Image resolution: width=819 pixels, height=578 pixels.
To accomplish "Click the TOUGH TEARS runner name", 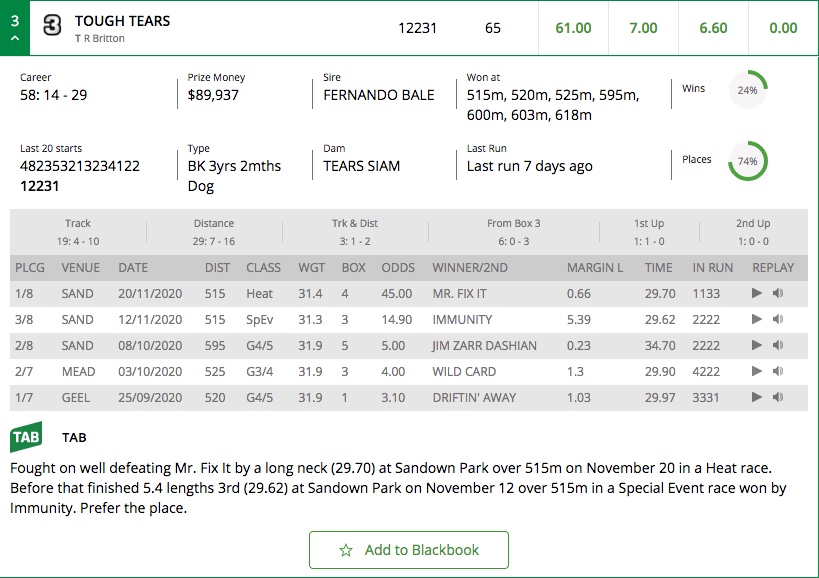I will 122,21.
